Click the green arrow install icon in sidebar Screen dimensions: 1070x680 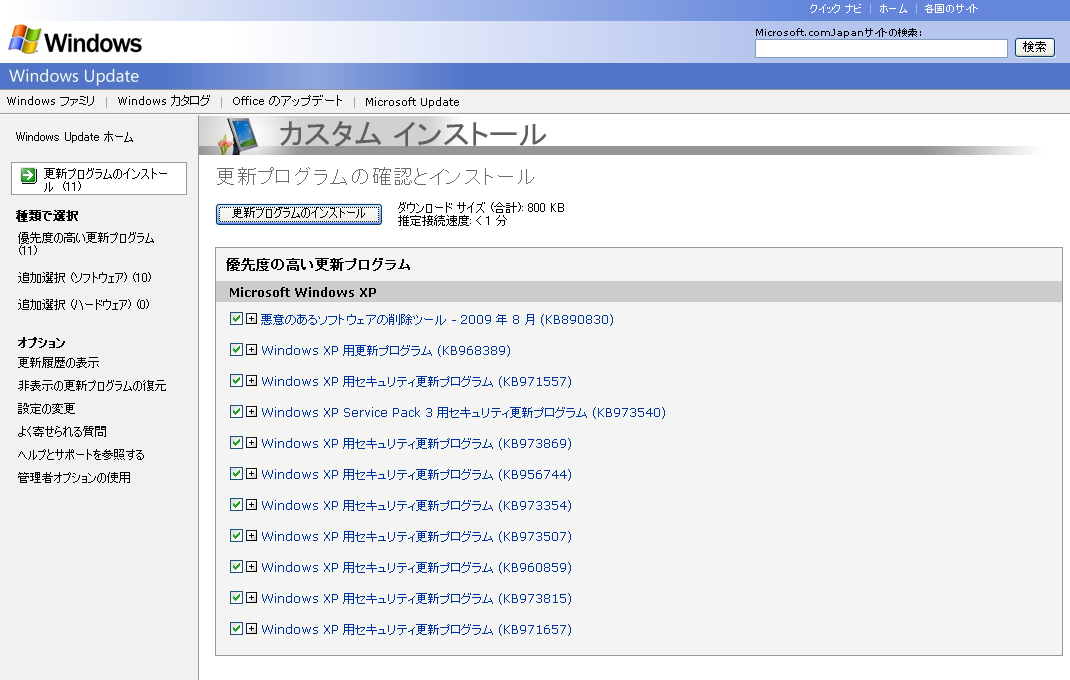[29, 175]
